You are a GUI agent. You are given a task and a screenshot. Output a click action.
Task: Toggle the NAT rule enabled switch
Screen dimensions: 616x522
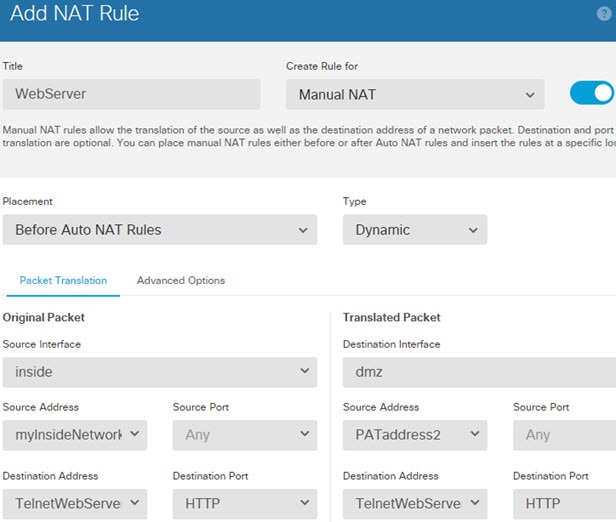tap(592, 93)
